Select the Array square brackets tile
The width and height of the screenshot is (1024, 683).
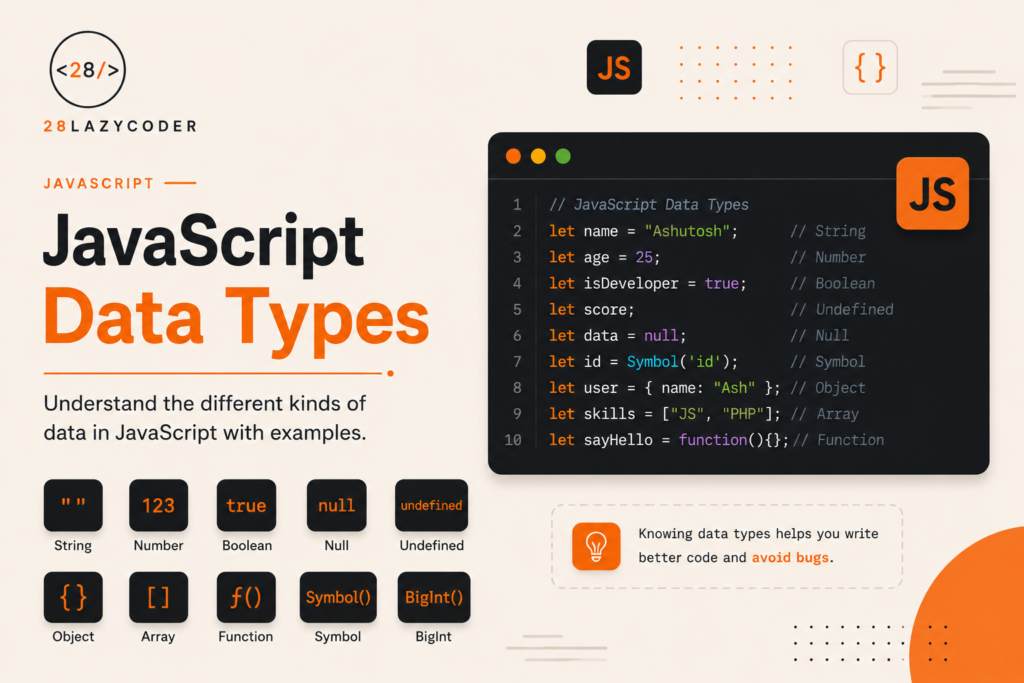[x=159, y=597]
